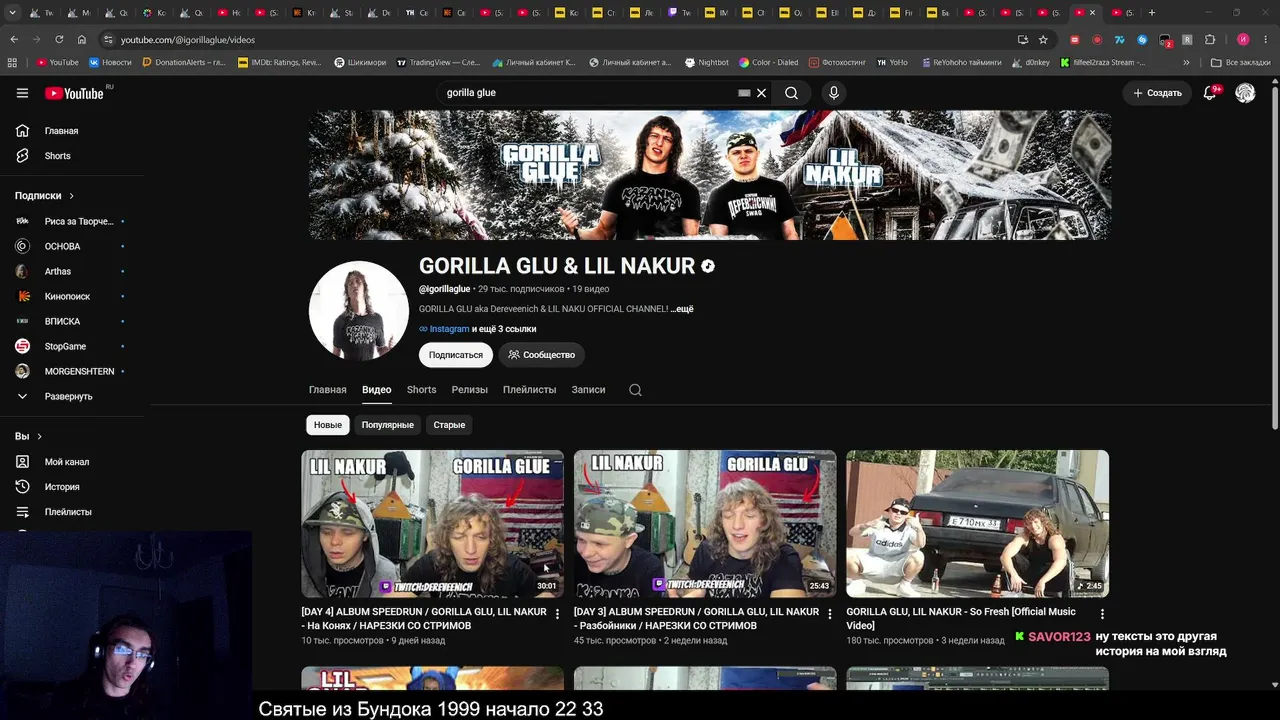This screenshot has height=720, width=1280.
Task: Open the browser extensions puzzle icon
Action: click(x=1210, y=40)
